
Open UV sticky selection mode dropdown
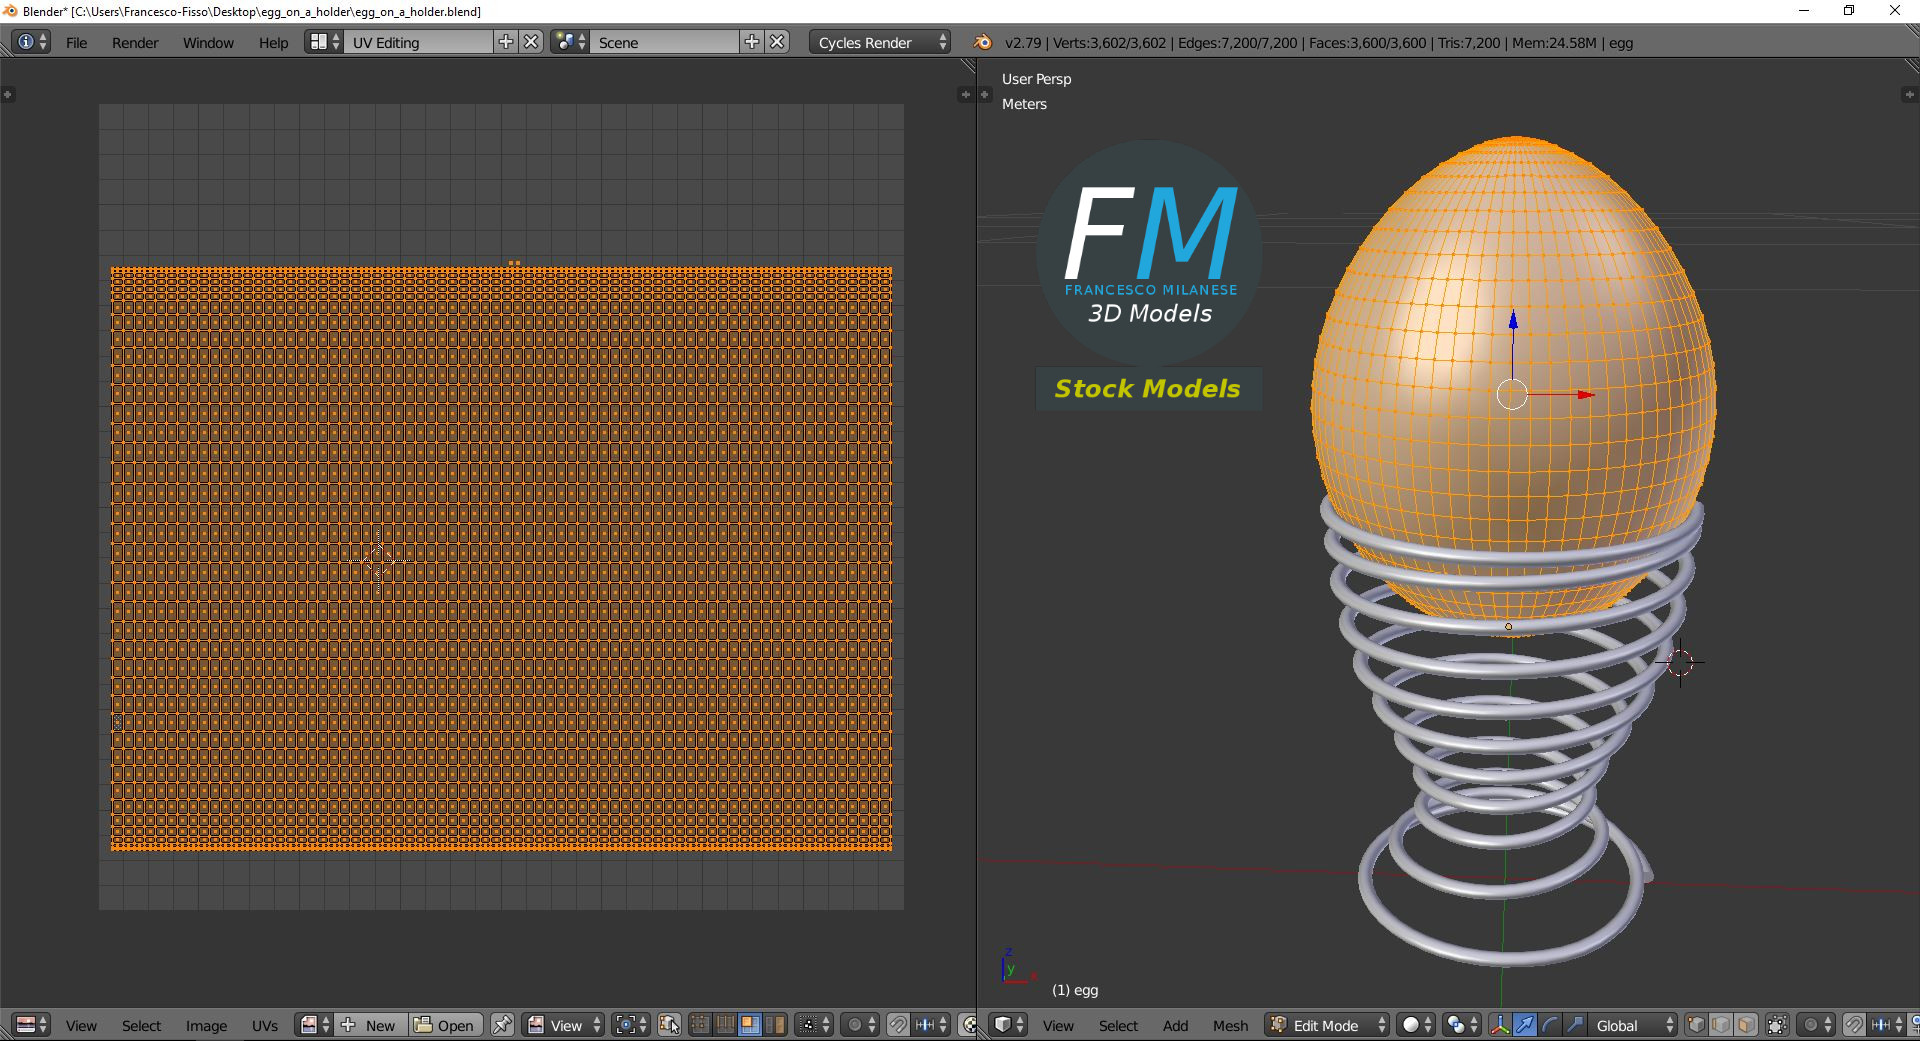click(814, 1025)
